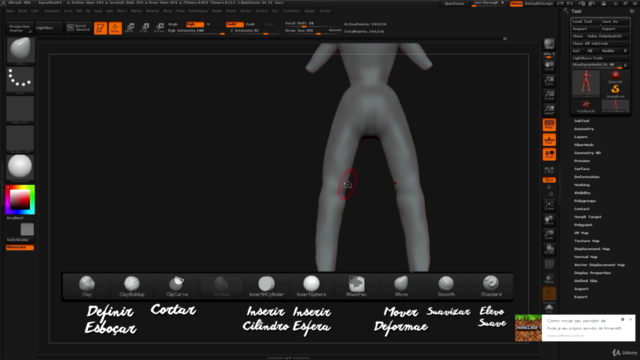Select the ClayBuildup brush
This screenshot has height=360, width=640.
(132, 286)
